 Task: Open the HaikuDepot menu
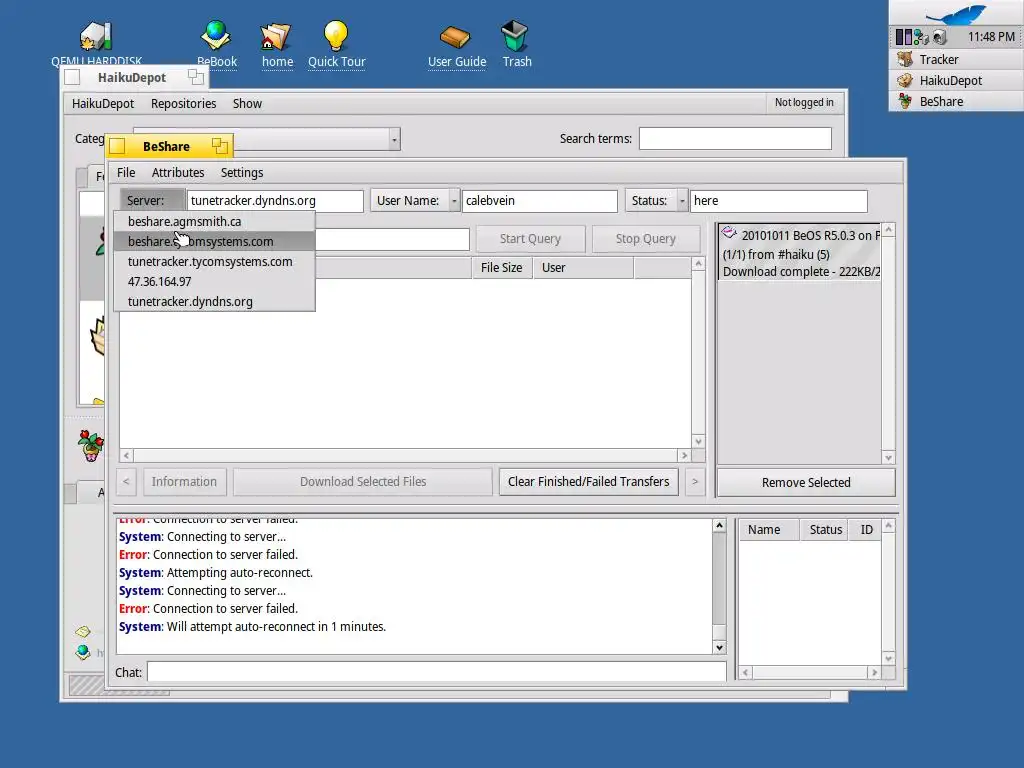[x=103, y=103]
